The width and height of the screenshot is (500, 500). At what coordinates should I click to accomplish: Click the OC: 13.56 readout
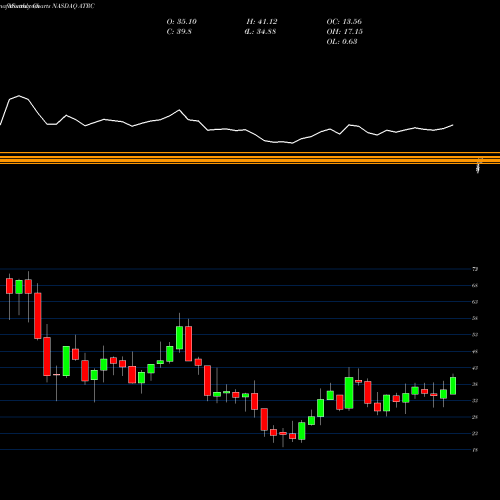click(x=344, y=22)
